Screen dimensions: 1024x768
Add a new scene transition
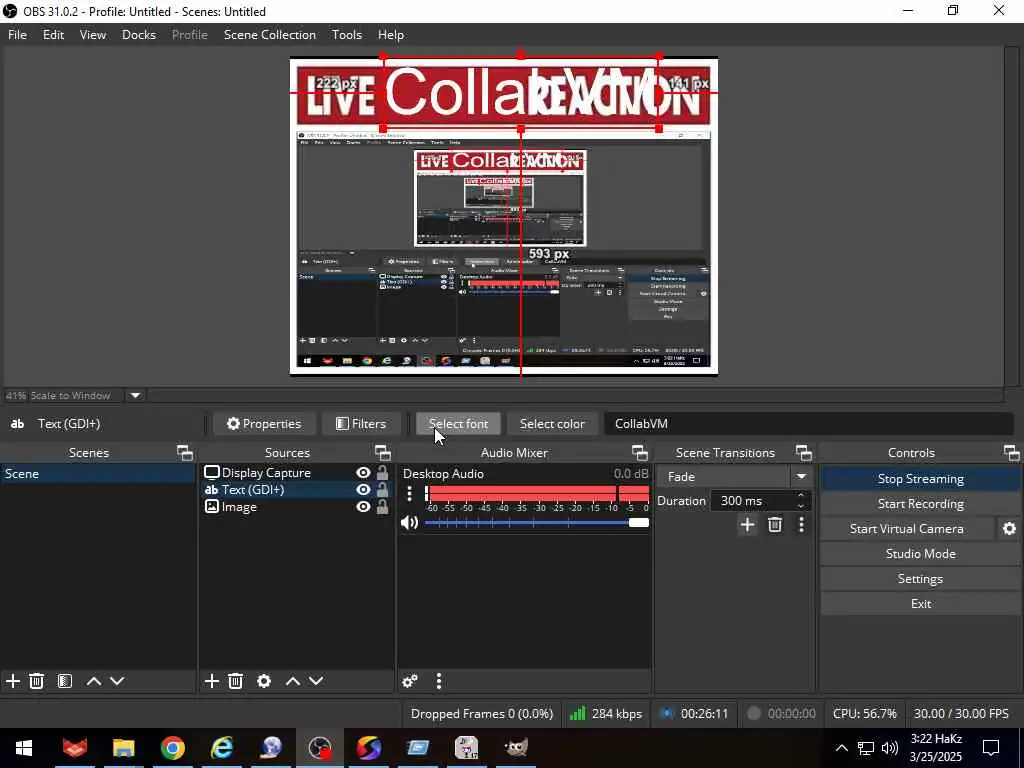tap(747, 524)
